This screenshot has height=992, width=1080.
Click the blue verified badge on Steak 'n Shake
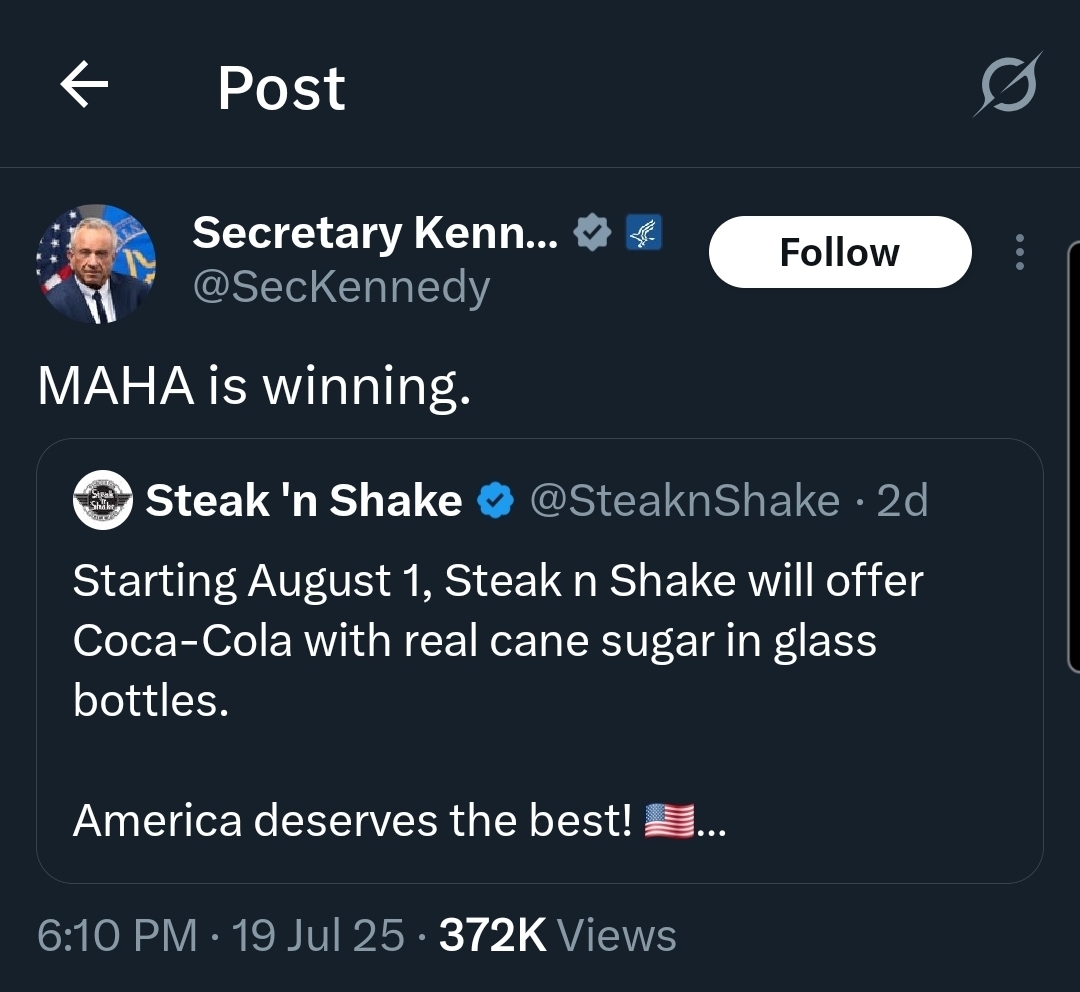[495, 501]
